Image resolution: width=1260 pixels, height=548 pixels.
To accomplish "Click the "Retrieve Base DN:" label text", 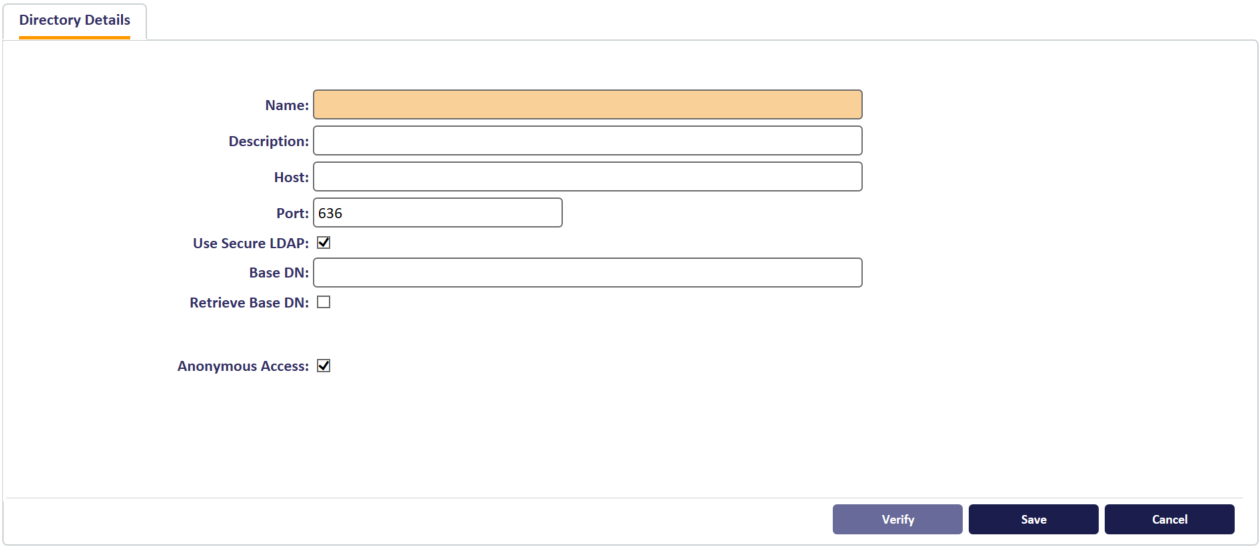I will [x=249, y=302].
